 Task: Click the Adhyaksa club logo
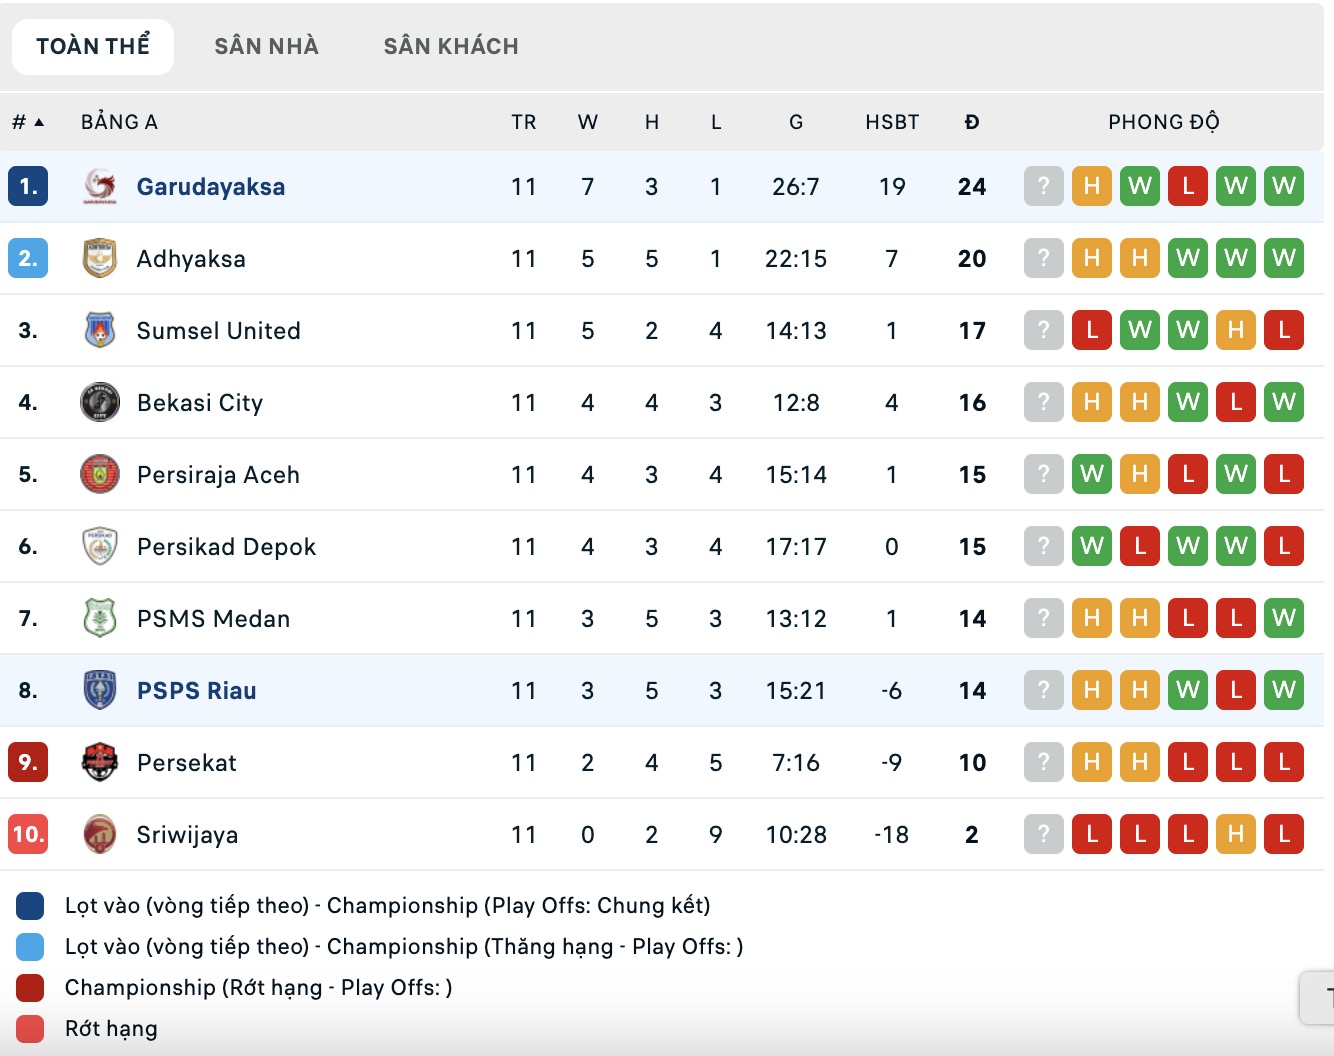(x=99, y=258)
